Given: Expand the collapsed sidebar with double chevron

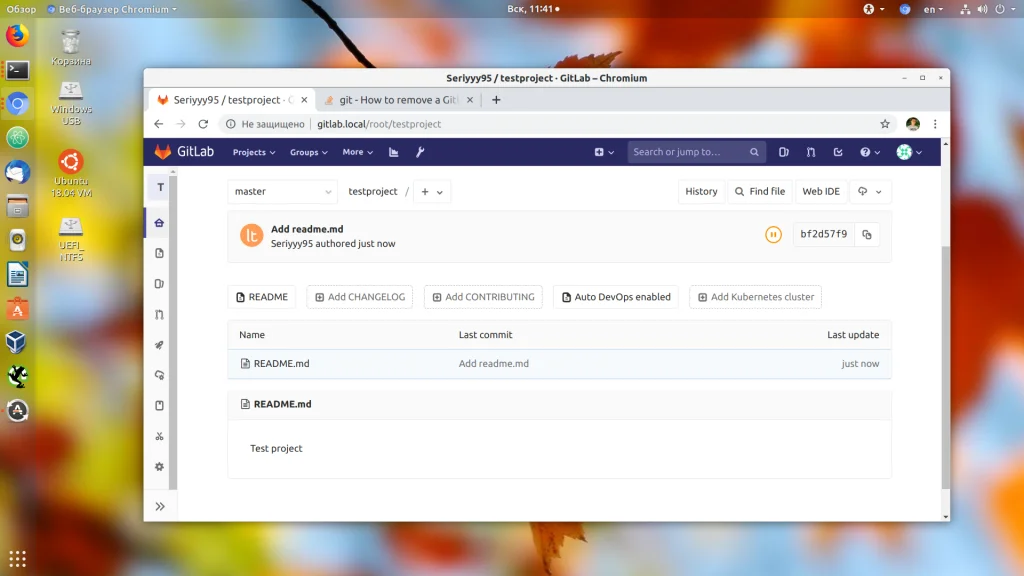Looking at the screenshot, I should tap(160, 507).
